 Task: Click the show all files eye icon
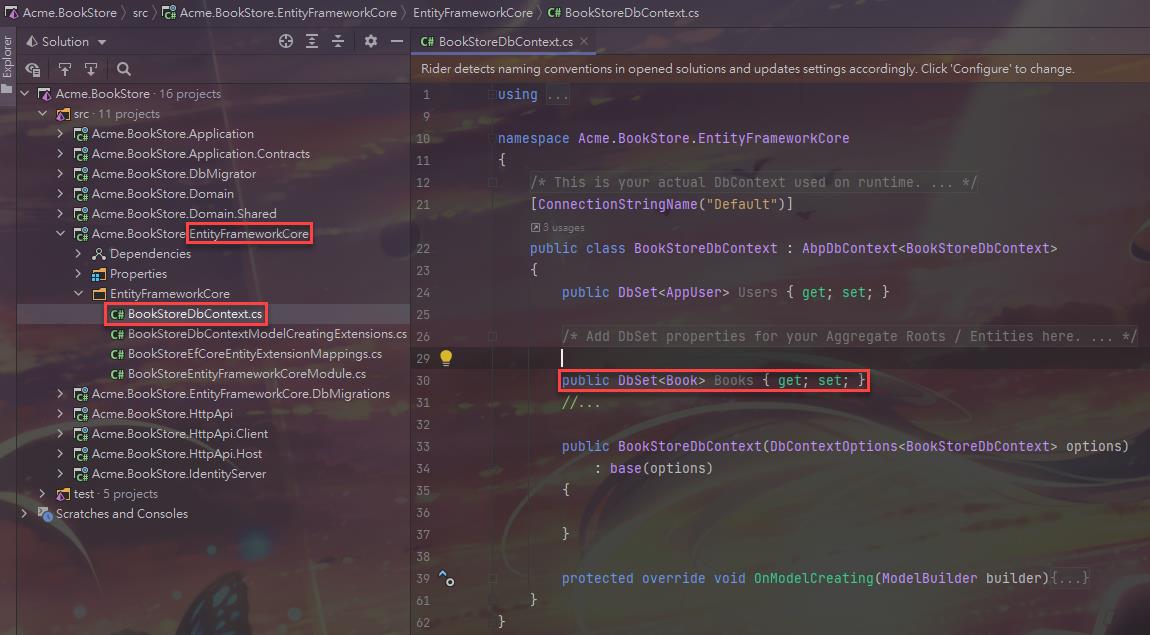pyautogui.click(x=32, y=69)
